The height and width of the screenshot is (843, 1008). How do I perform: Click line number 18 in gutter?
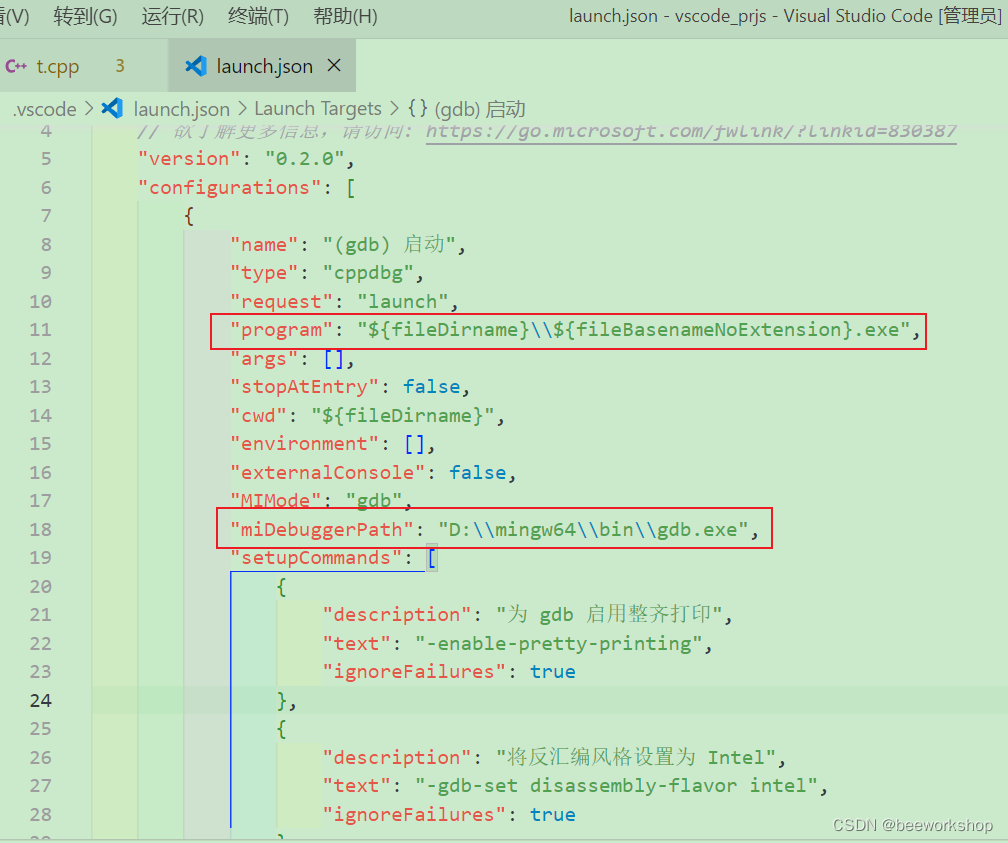pos(40,529)
